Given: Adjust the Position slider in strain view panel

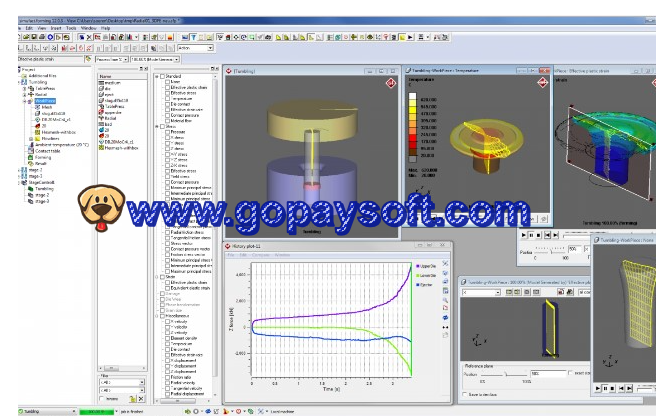Looking at the screenshot, I should (550, 251).
